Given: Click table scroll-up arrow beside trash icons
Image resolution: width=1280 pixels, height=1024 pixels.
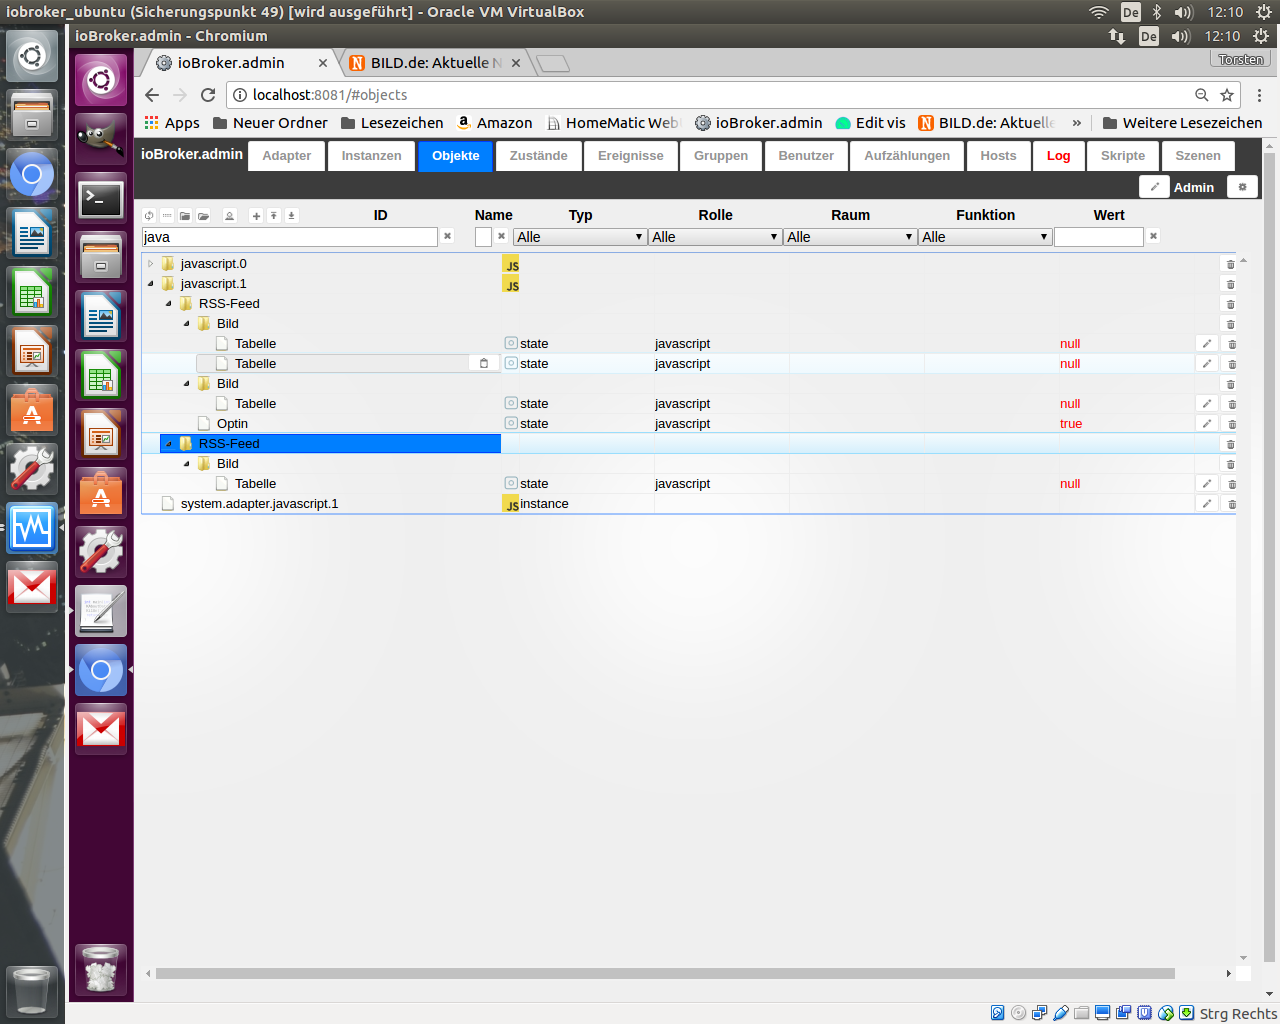Looking at the screenshot, I should point(1243,261).
